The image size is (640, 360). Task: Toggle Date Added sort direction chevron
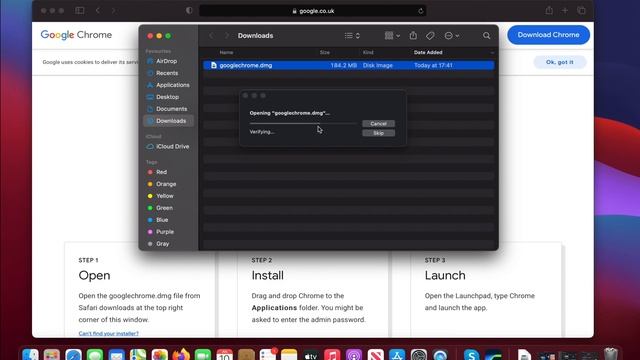[492, 53]
